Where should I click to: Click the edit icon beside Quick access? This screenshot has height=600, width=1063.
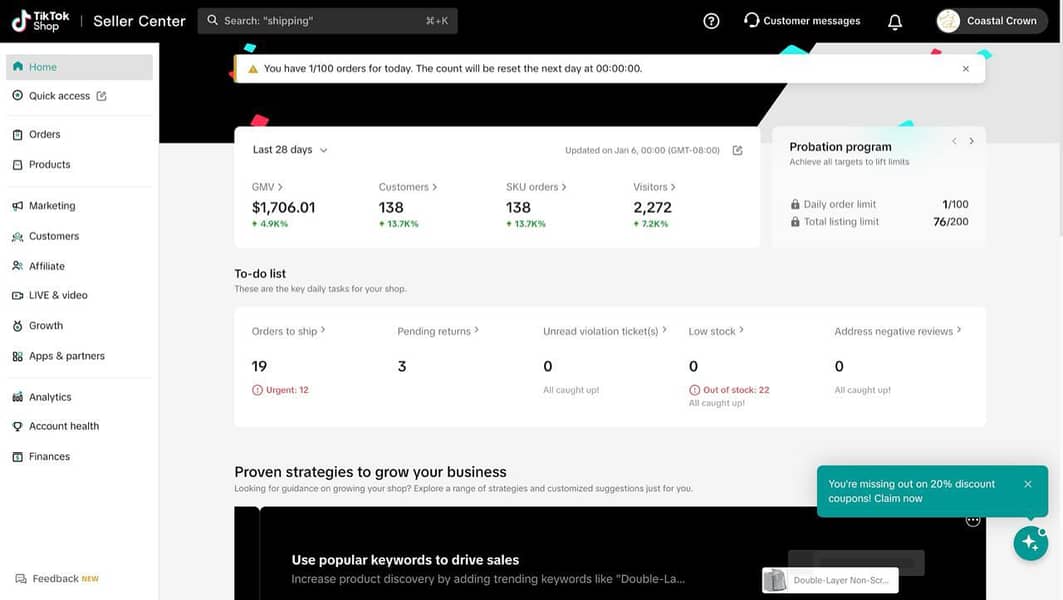[x=101, y=96]
